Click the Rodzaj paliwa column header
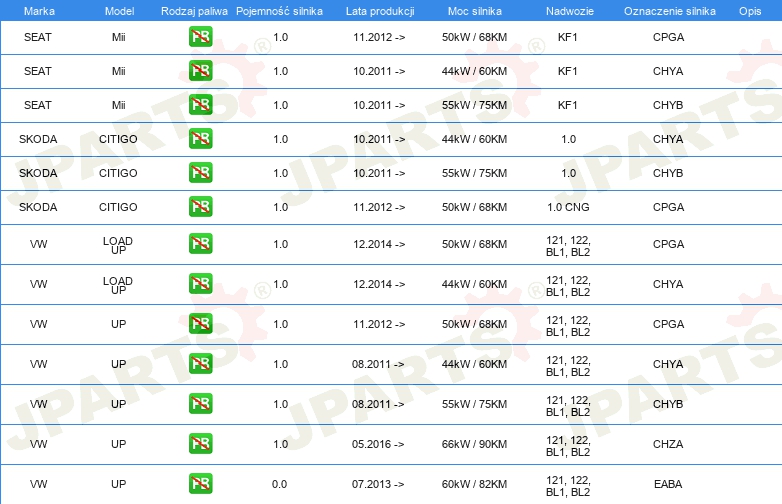The width and height of the screenshot is (782, 504). 194,11
